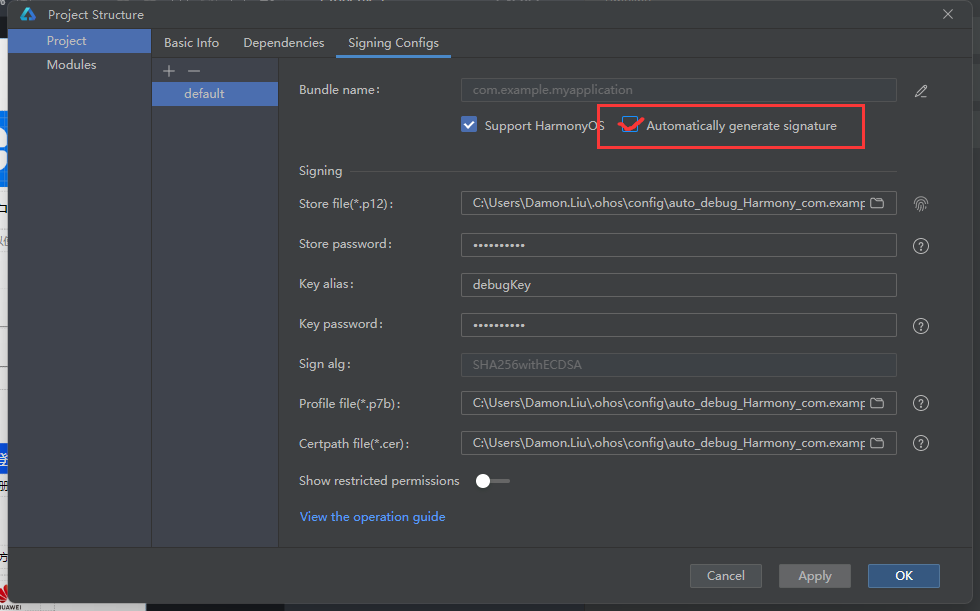
Task: Click help icon next to Certpath file
Action: [921, 443]
